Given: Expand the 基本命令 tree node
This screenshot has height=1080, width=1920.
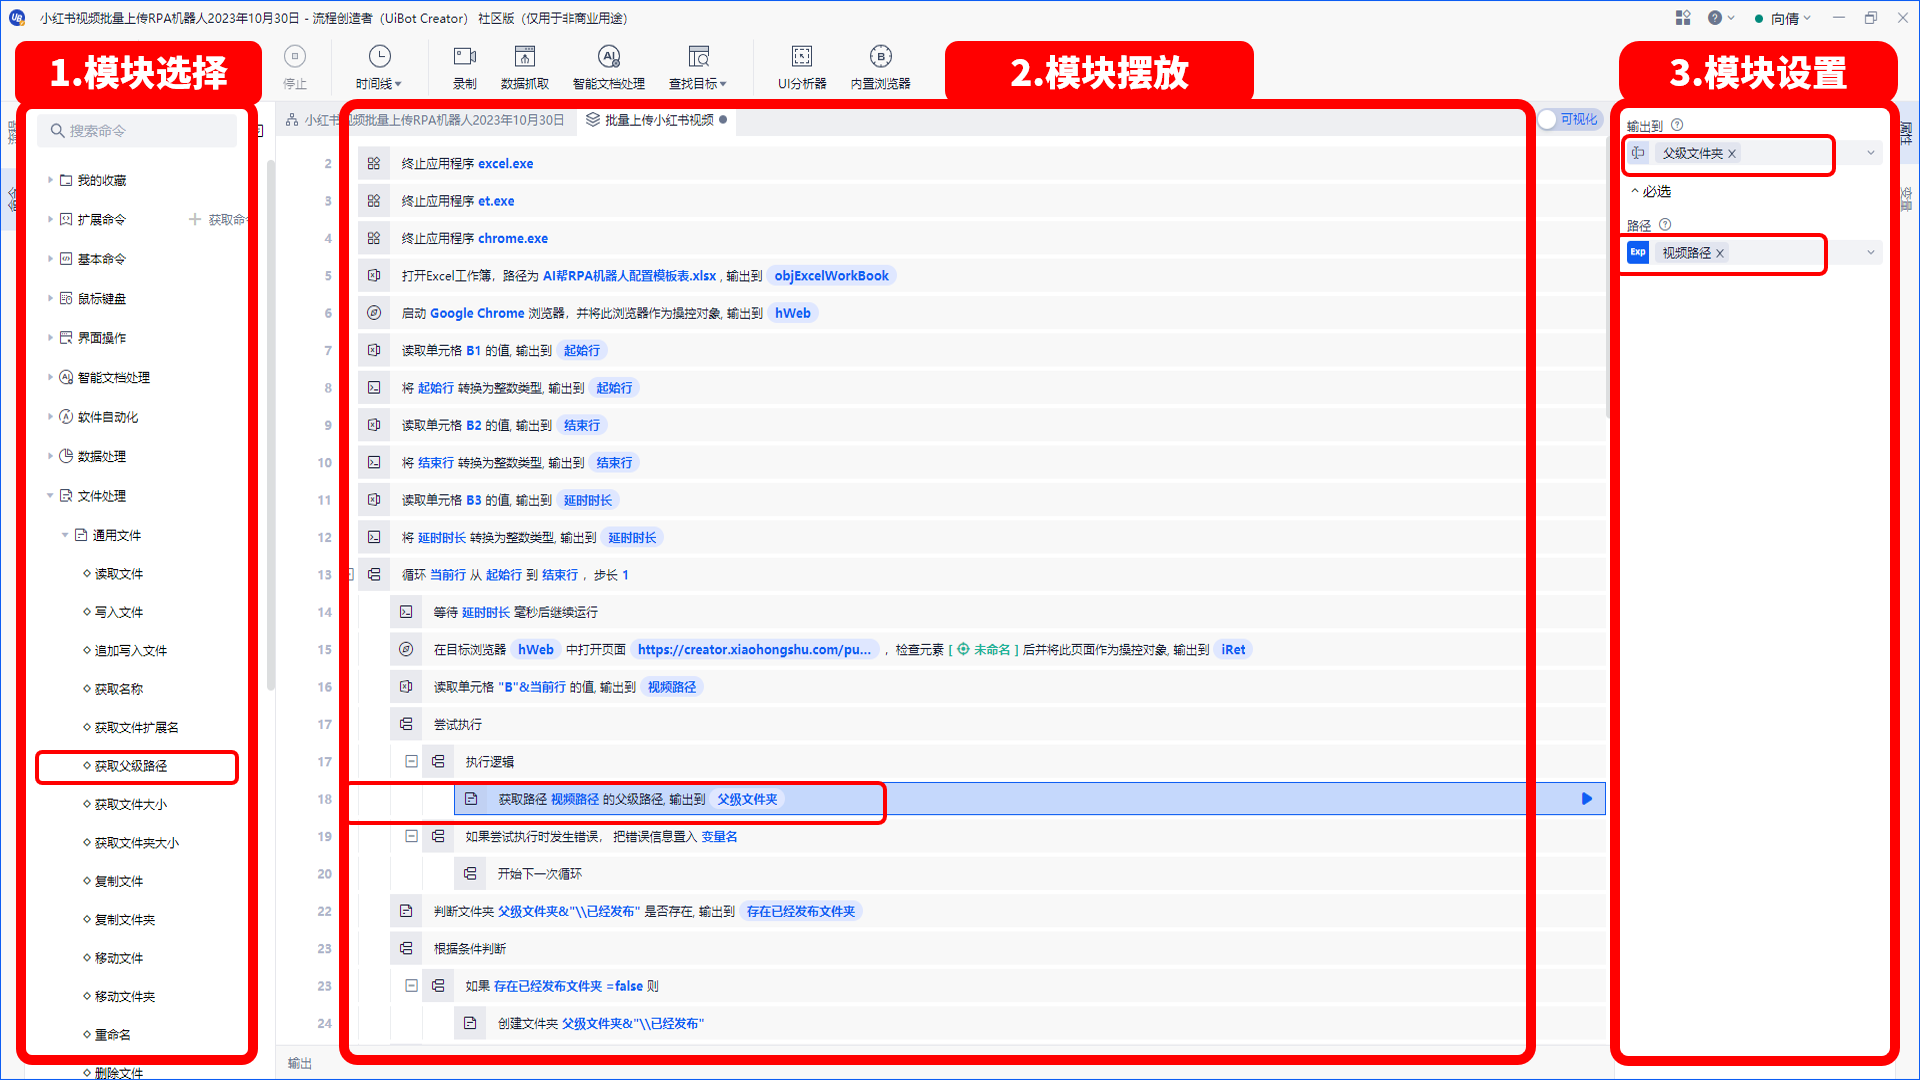Looking at the screenshot, I should pyautogui.click(x=50, y=259).
